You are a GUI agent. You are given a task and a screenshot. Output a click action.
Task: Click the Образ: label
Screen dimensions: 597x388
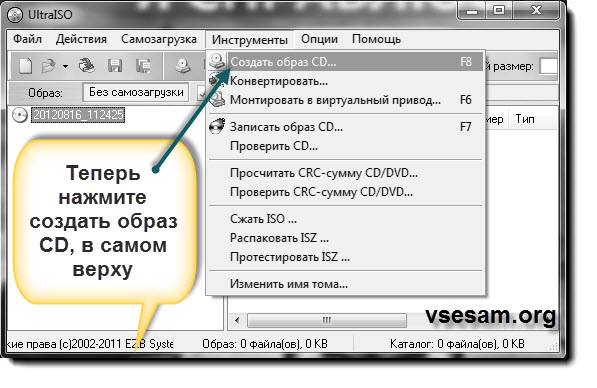[45, 93]
